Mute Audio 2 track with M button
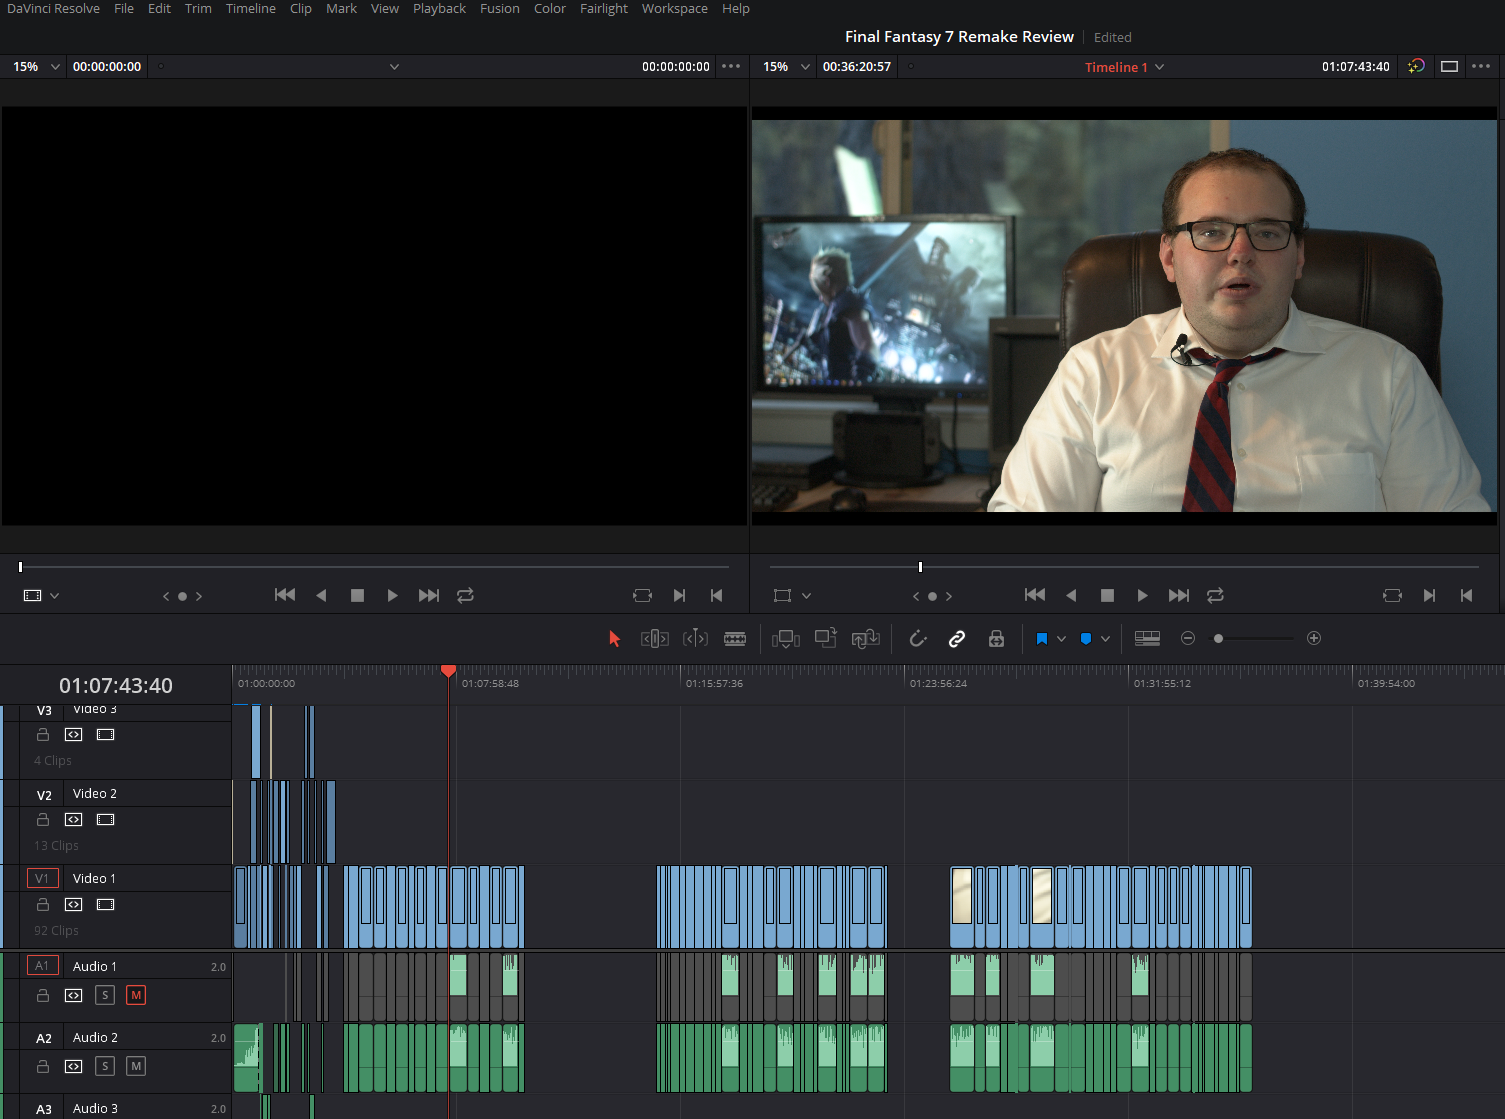This screenshot has width=1505, height=1119. [136, 1066]
